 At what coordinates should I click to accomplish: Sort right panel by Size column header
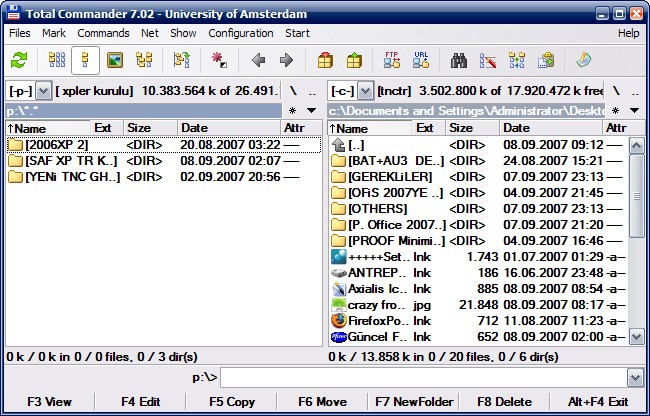(x=473, y=128)
